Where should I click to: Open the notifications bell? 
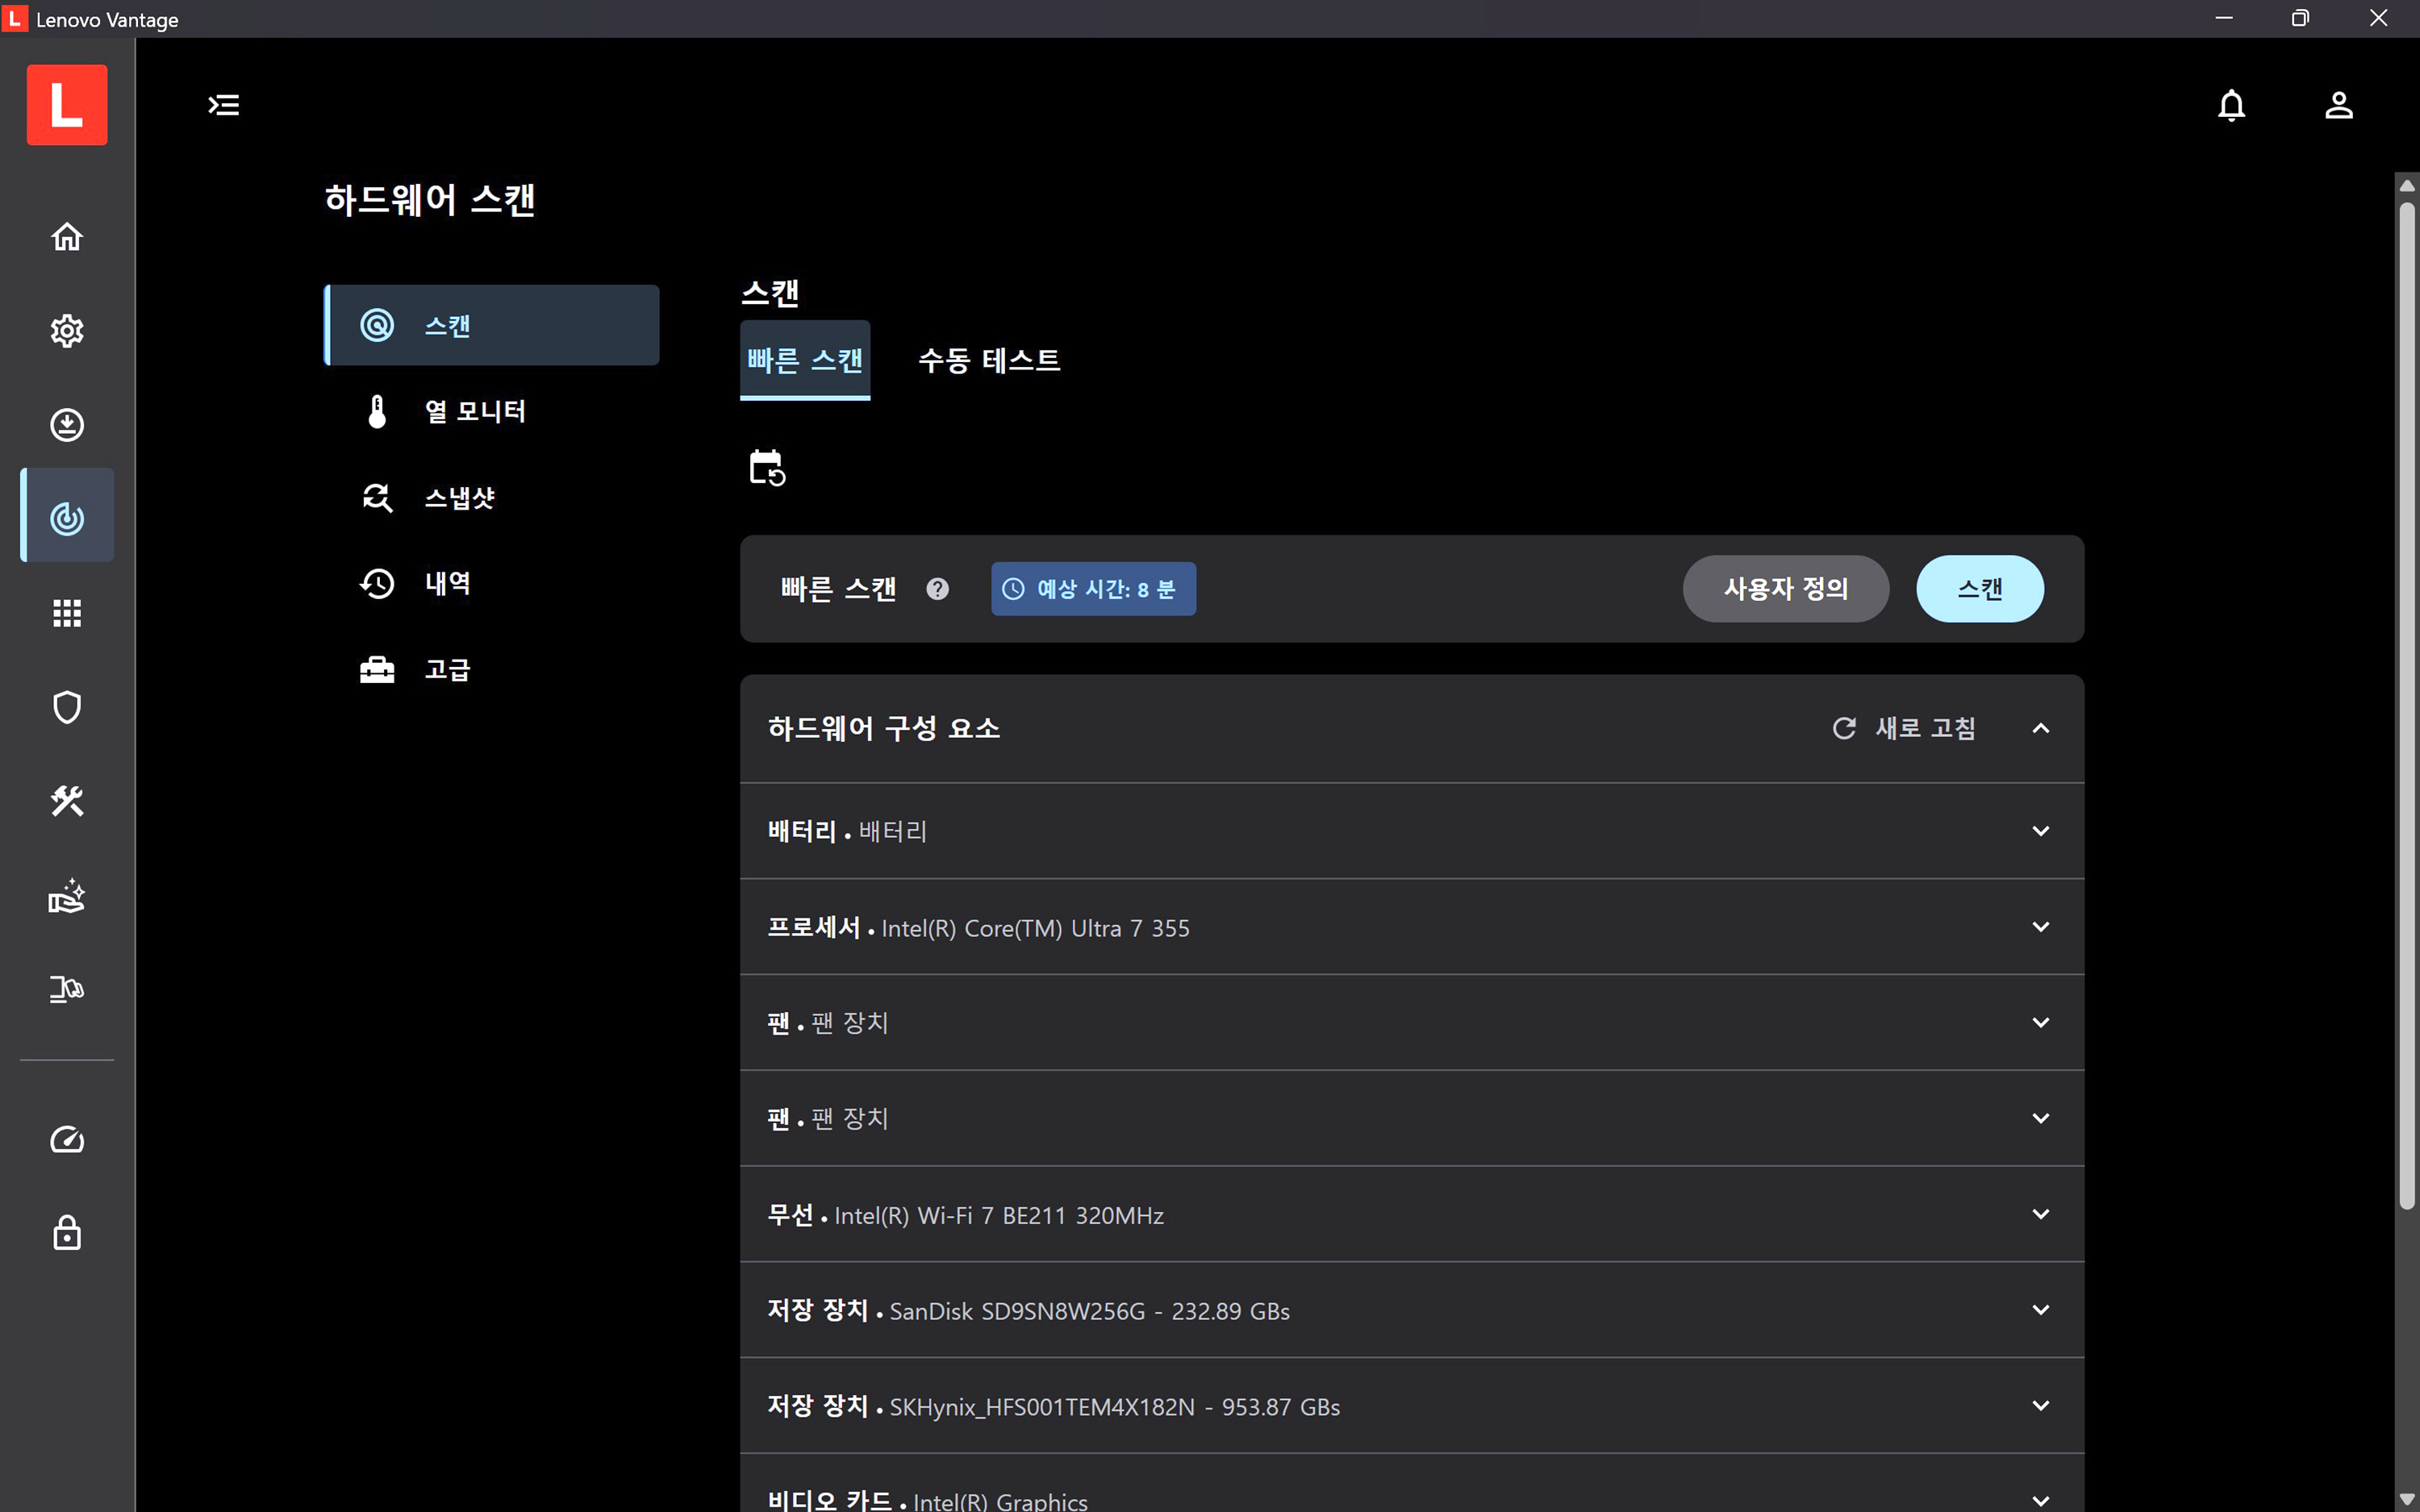coord(2231,105)
